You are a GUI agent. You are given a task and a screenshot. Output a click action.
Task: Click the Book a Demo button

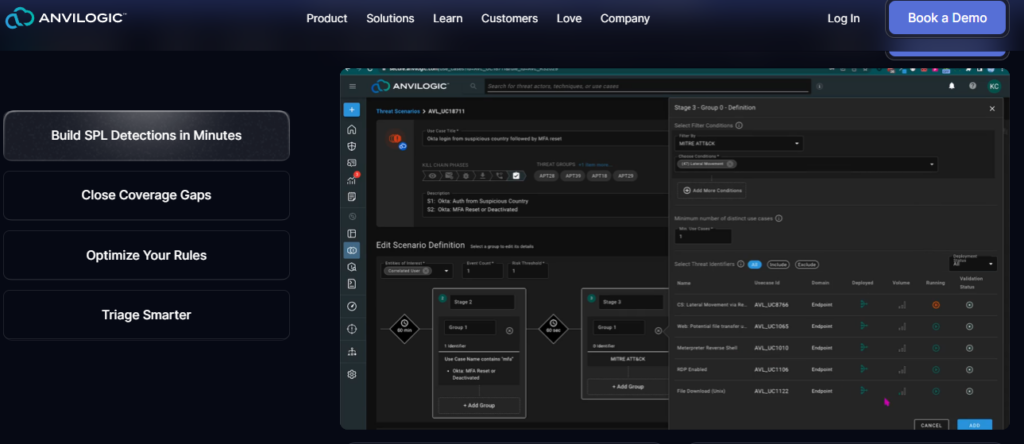947,18
